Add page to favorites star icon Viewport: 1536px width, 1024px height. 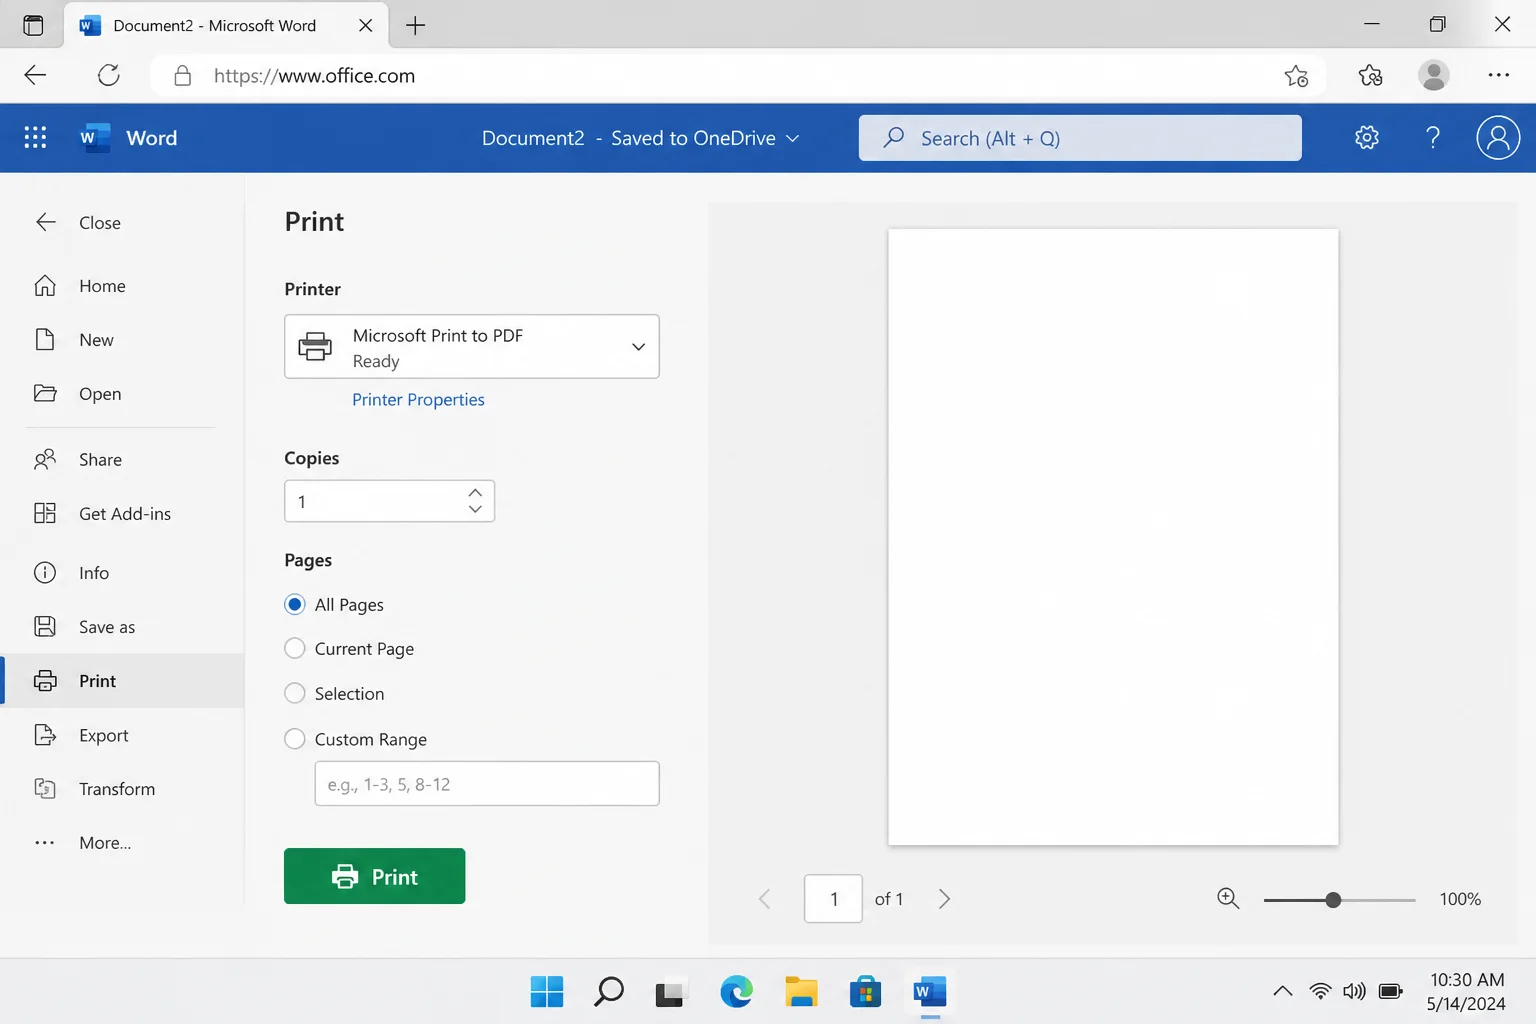click(1296, 75)
